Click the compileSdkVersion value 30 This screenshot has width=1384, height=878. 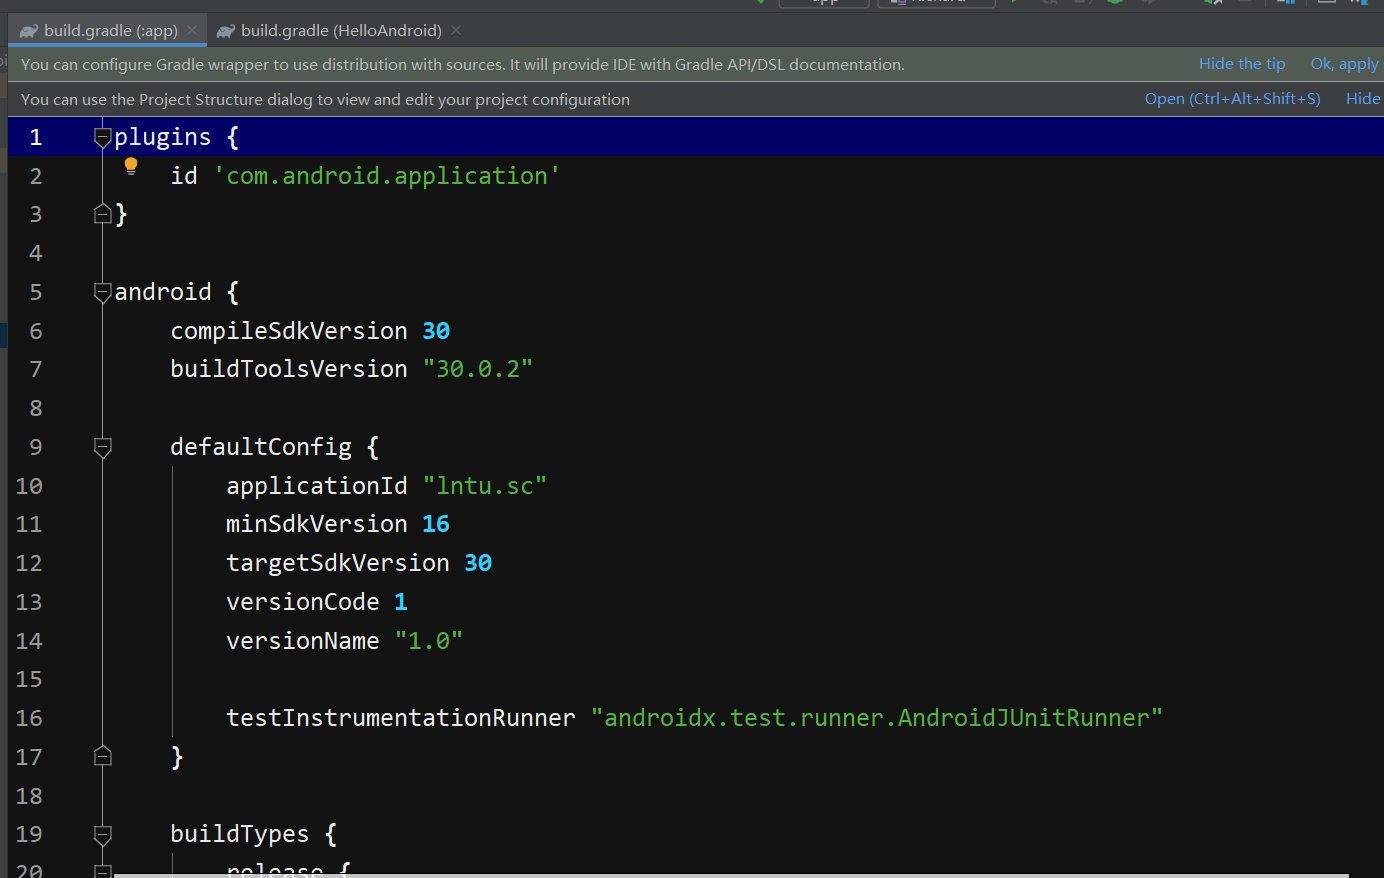coord(436,331)
